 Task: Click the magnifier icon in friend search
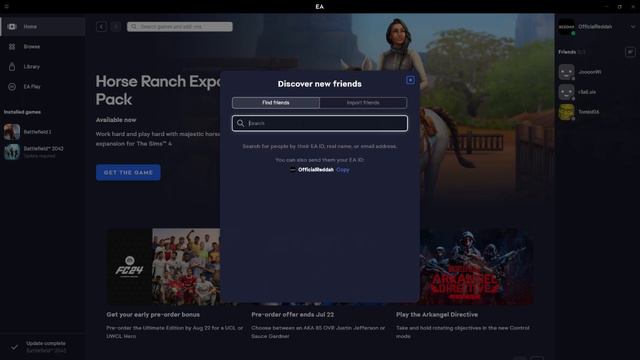pyautogui.click(x=240, y=123)
